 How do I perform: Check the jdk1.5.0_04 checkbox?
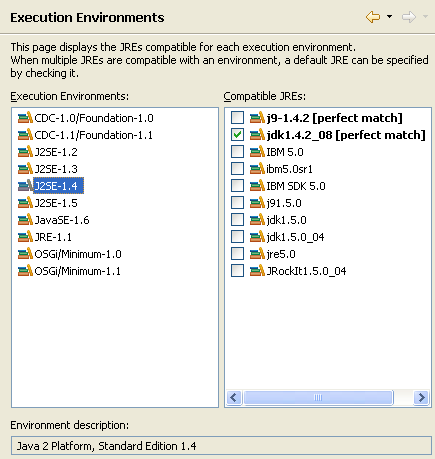[237, 237]
